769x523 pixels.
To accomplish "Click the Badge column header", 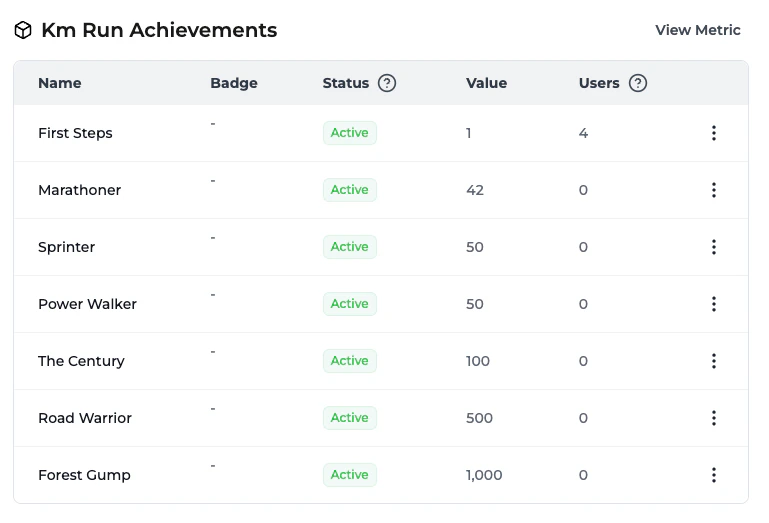I will click(234, 83).
